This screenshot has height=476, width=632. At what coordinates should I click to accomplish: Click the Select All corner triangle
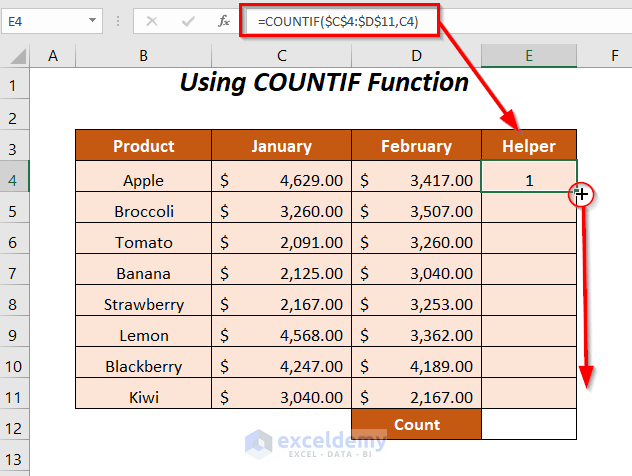pos(16,57)
